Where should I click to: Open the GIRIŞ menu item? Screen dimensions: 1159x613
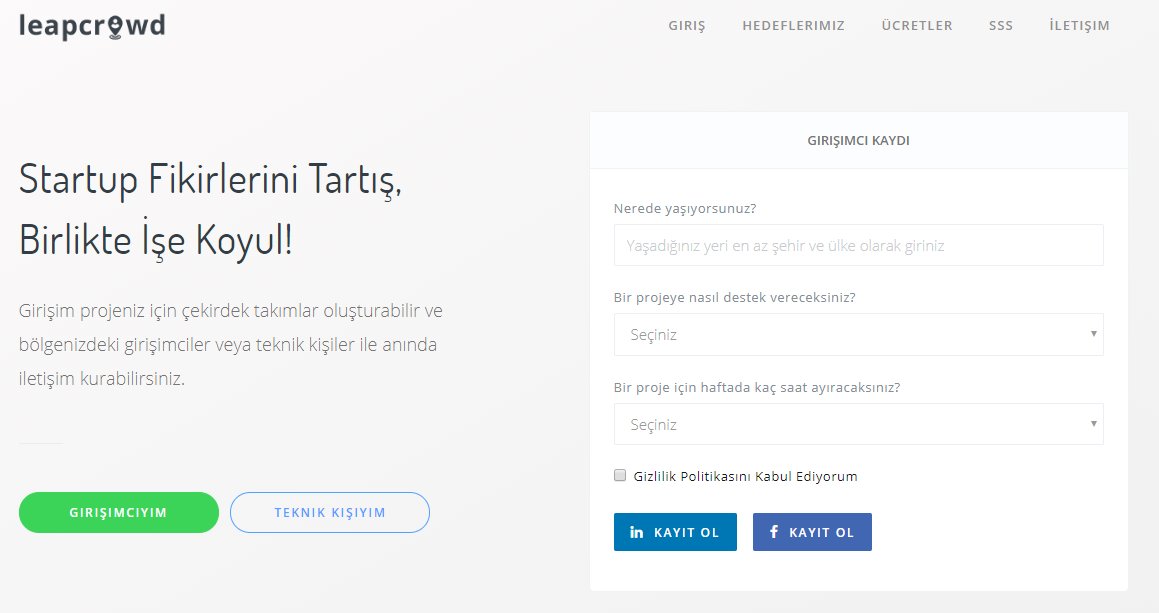[687, 26]
